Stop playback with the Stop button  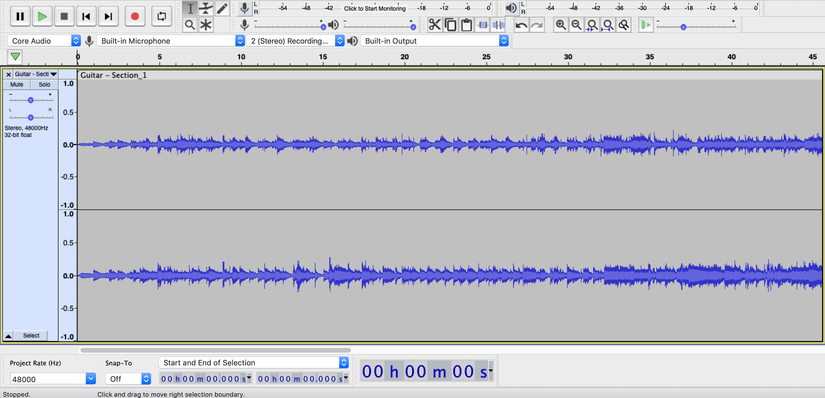(64, 16)
